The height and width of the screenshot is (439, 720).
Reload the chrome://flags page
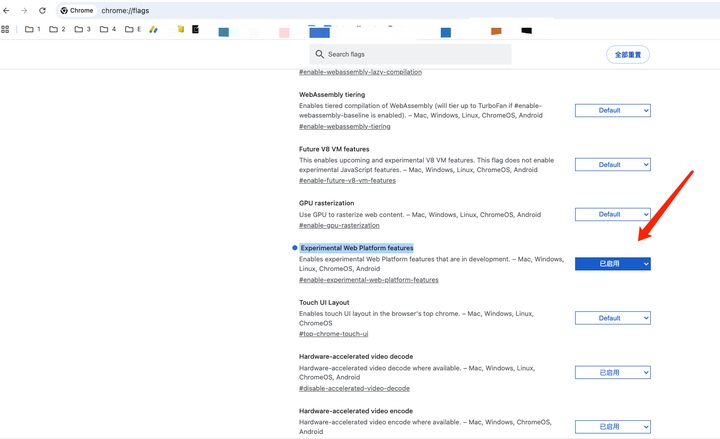coord(42,10)
